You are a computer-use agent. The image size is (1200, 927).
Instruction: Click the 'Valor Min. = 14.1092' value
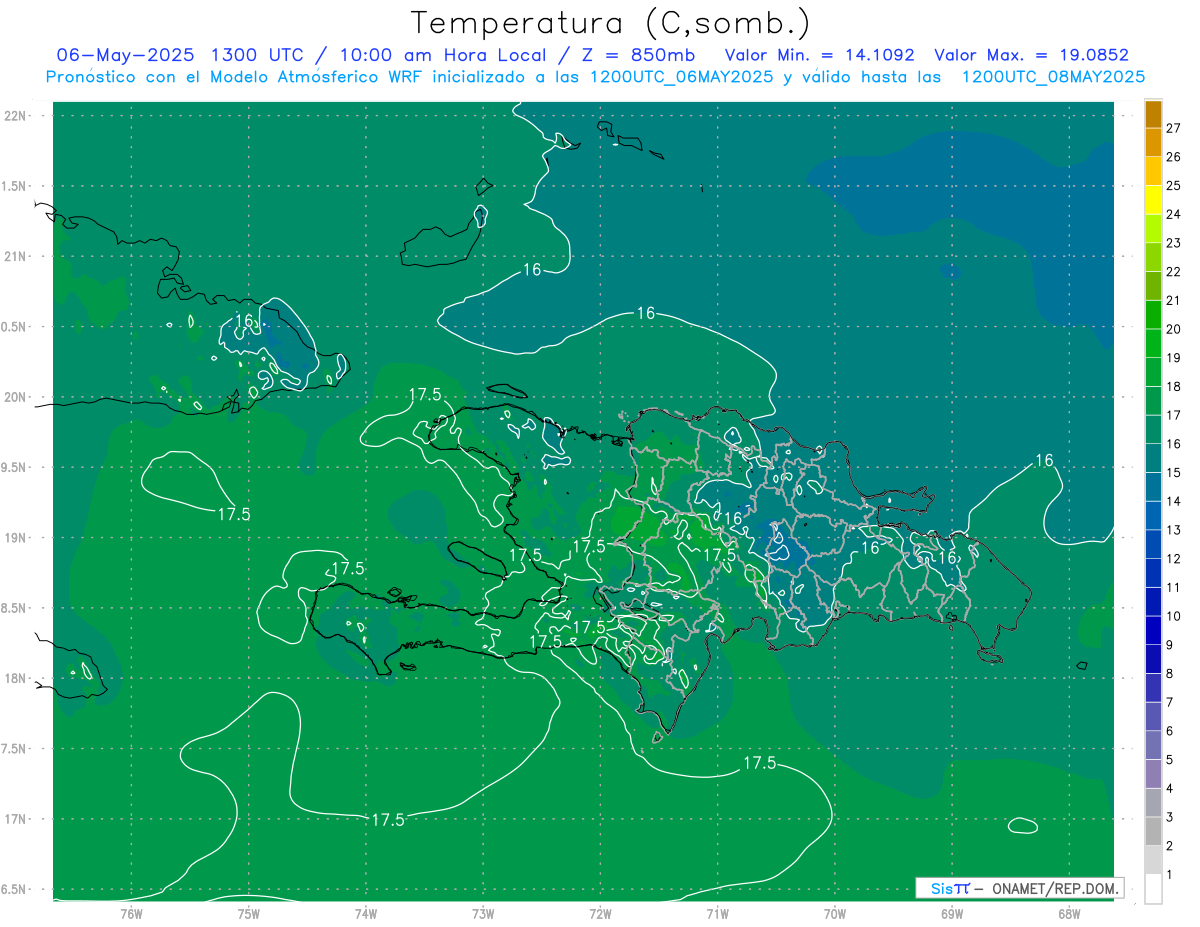pos(819,55)
